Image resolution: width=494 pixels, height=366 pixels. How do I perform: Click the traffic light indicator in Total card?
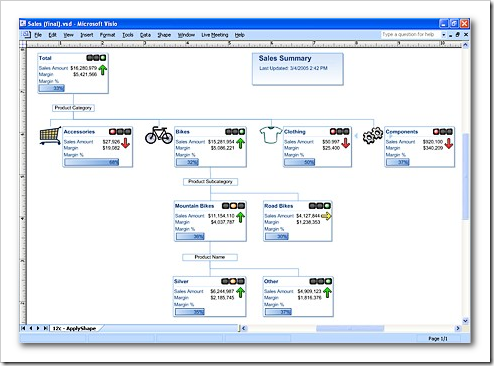point(96,58)
